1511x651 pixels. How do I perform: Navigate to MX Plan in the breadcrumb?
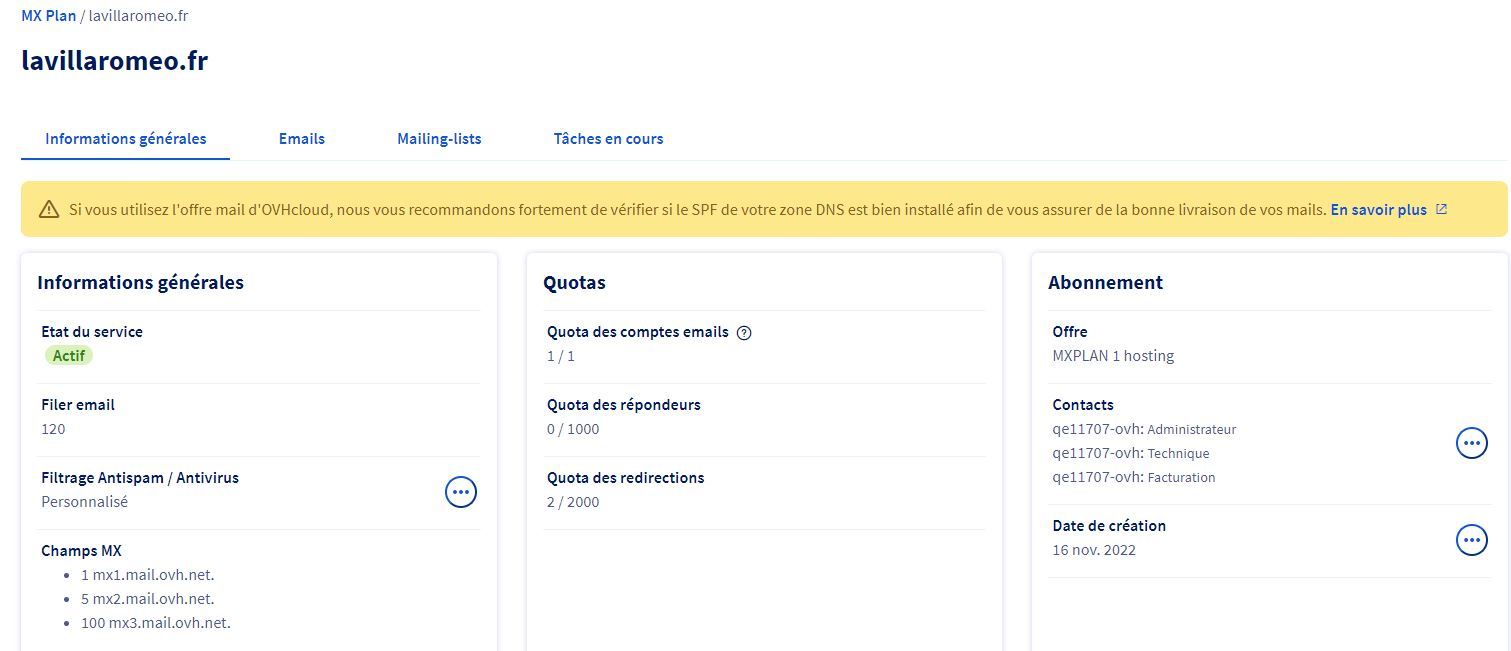[48, 16]
